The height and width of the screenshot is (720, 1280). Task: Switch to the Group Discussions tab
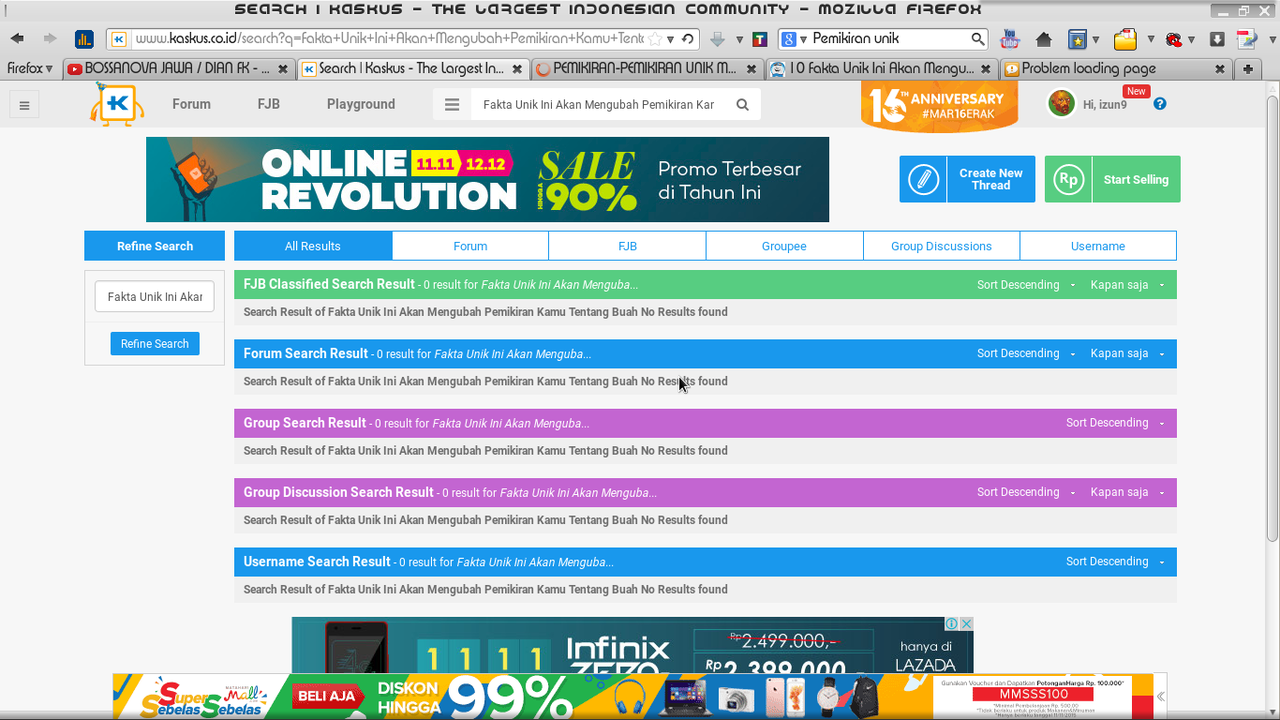(x=941, y=246)
